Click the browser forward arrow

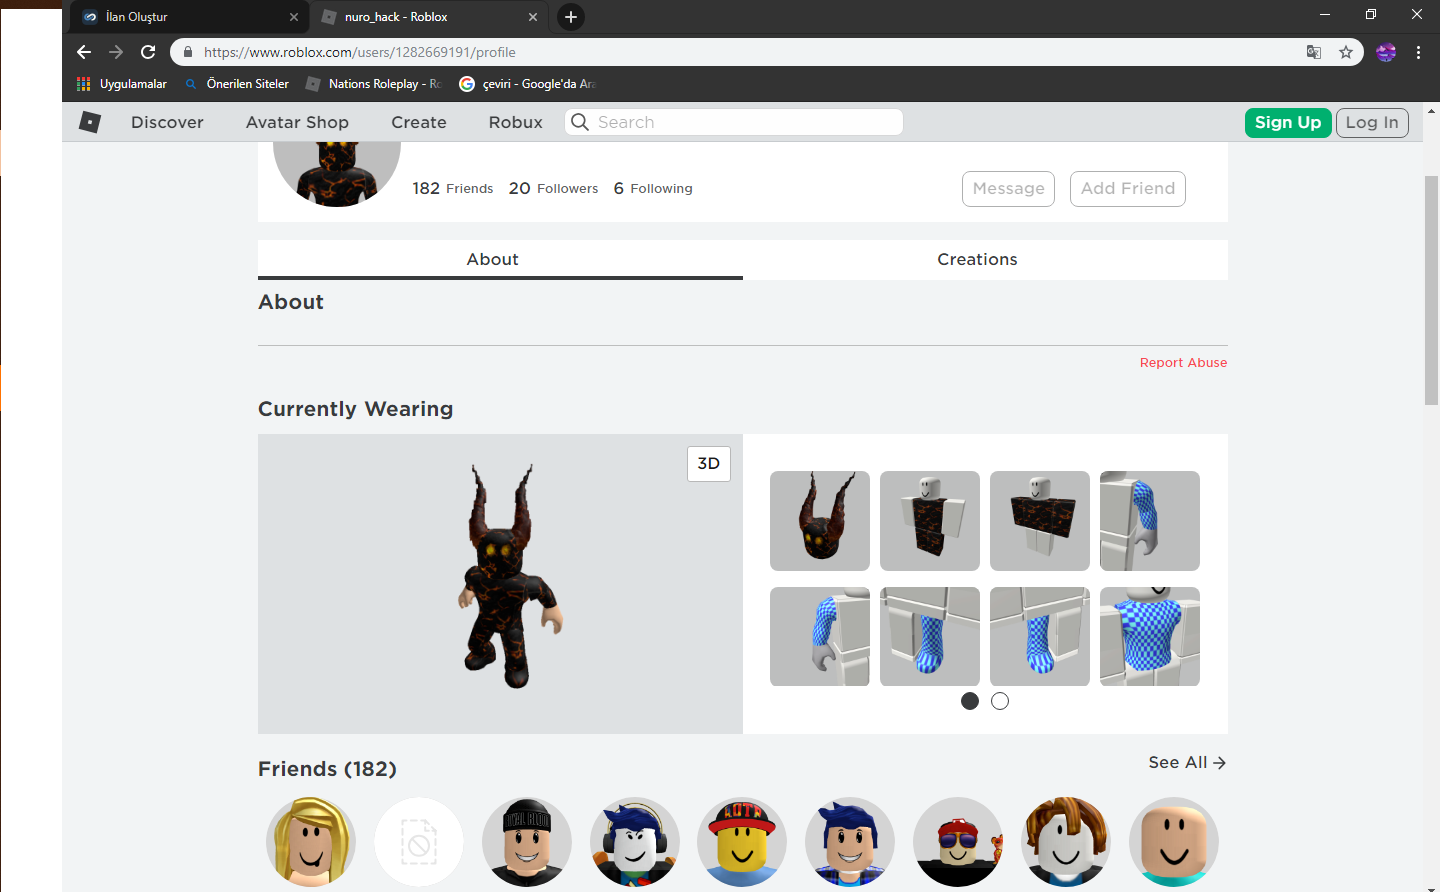click(x=116, y=52)
